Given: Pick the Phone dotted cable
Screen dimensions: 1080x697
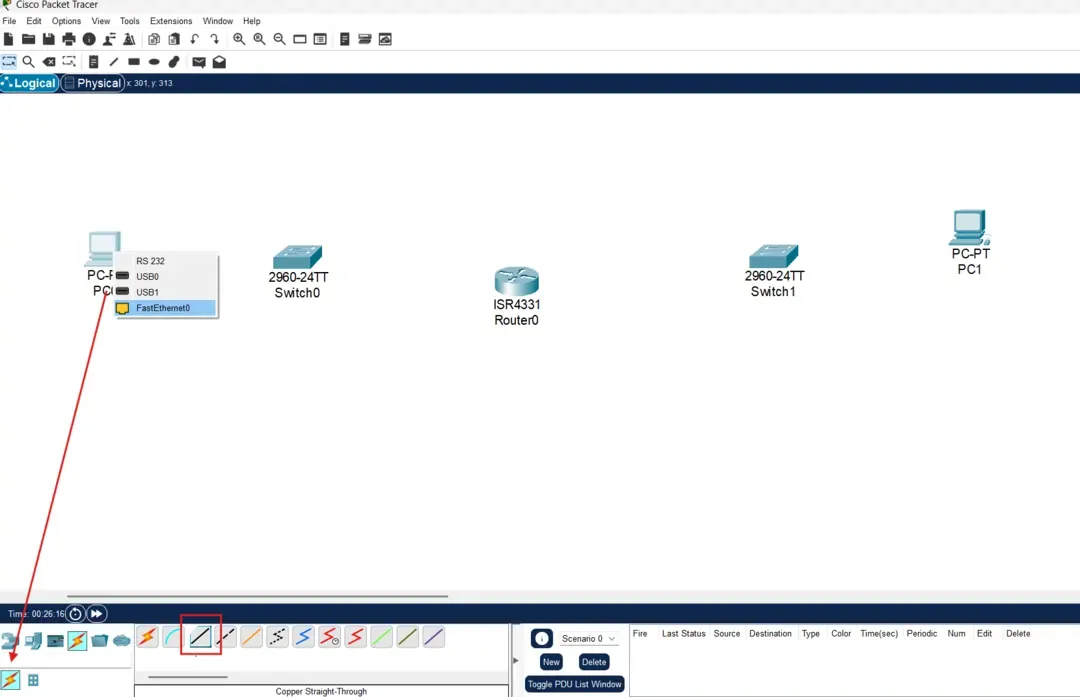Looking at the screenshot, I should pos(278,637).
